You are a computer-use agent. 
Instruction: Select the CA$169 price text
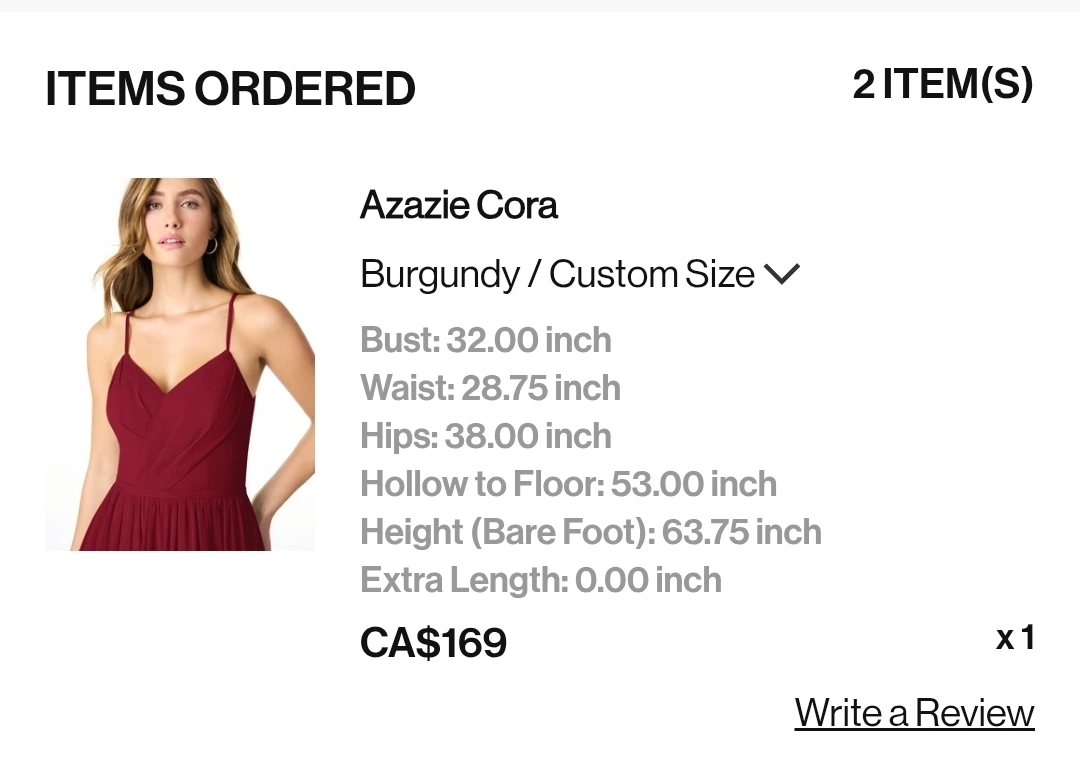coord(433,642)
